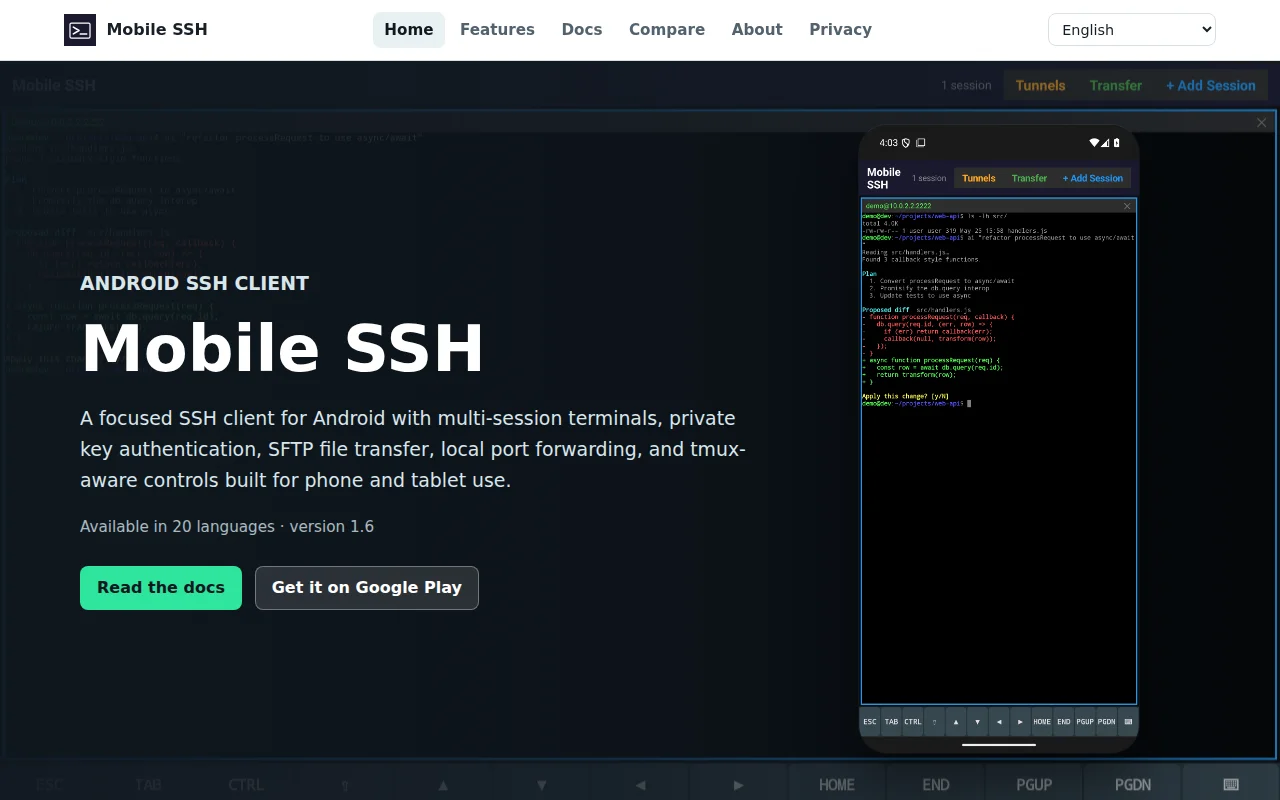
Task: Tap TAB key in phone mockup
Action: tap(891, 722)
